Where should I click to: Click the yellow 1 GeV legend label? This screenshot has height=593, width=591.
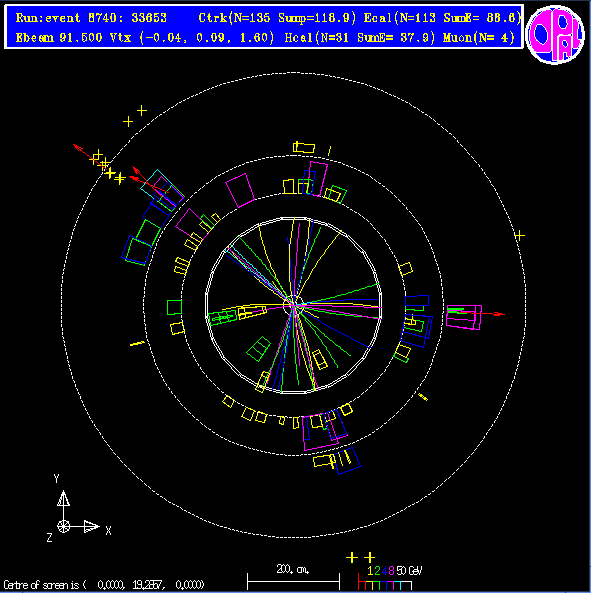click(x=370, y=570)
